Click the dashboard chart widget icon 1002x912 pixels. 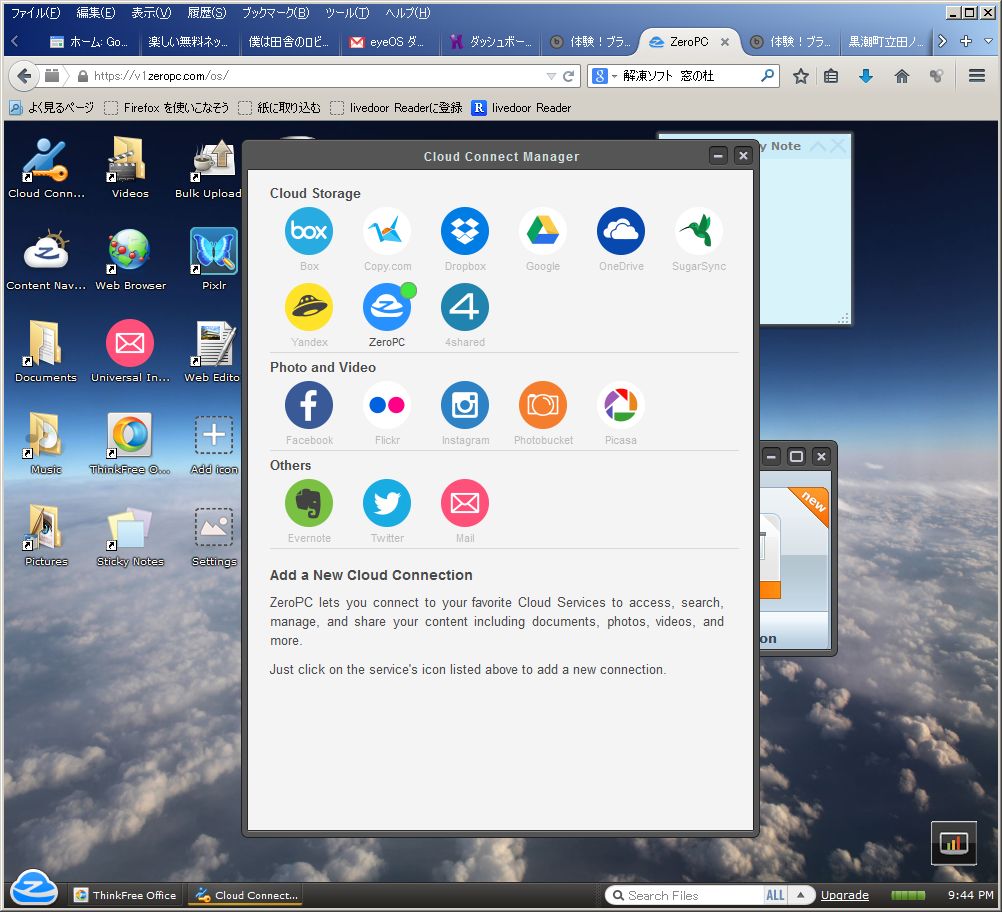[x=953, y=842]
